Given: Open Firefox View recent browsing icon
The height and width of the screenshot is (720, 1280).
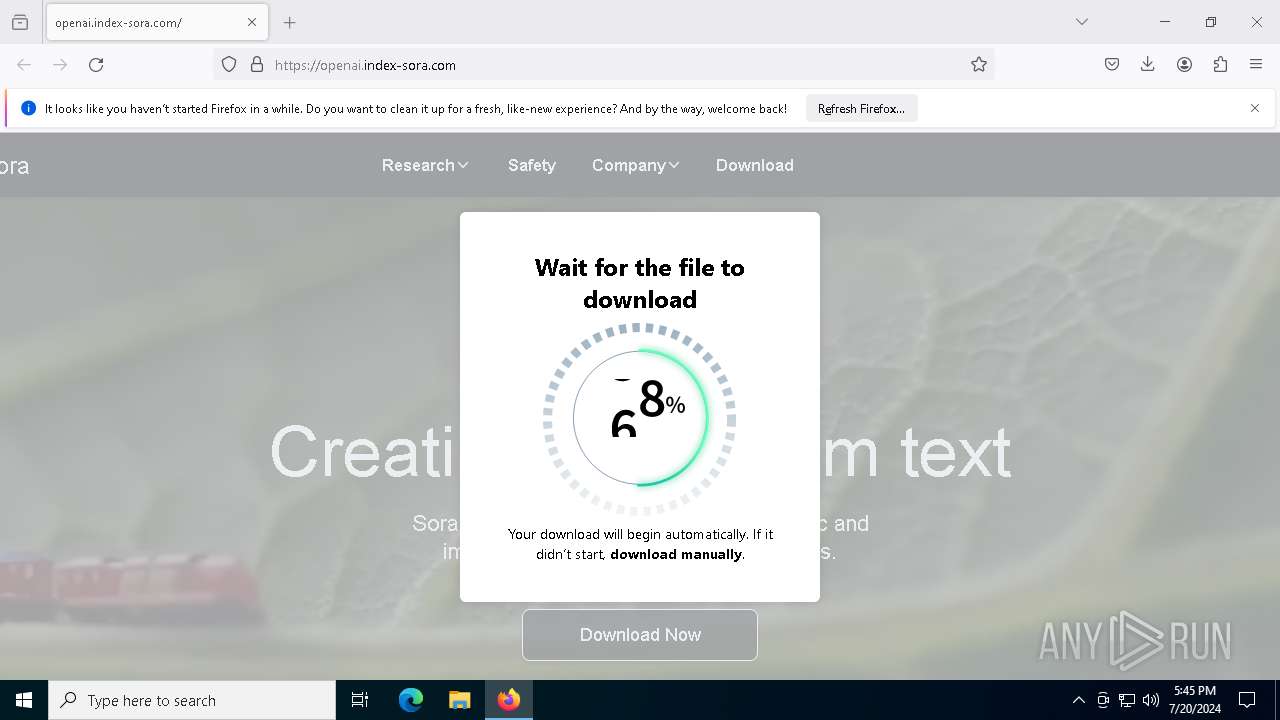Looking at the screenshot, I should click(x=20, y=22).
